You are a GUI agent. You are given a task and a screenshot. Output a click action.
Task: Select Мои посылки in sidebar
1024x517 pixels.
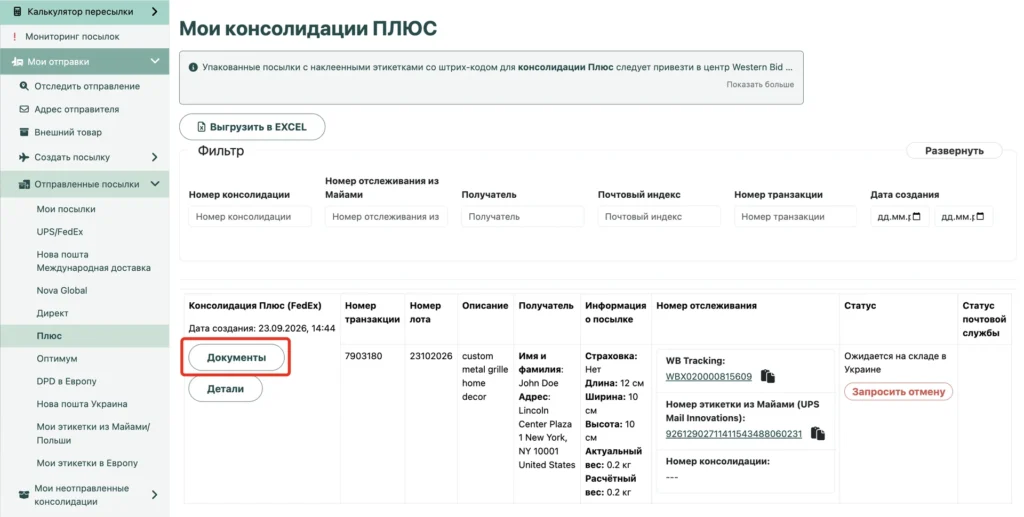point(66,209)
